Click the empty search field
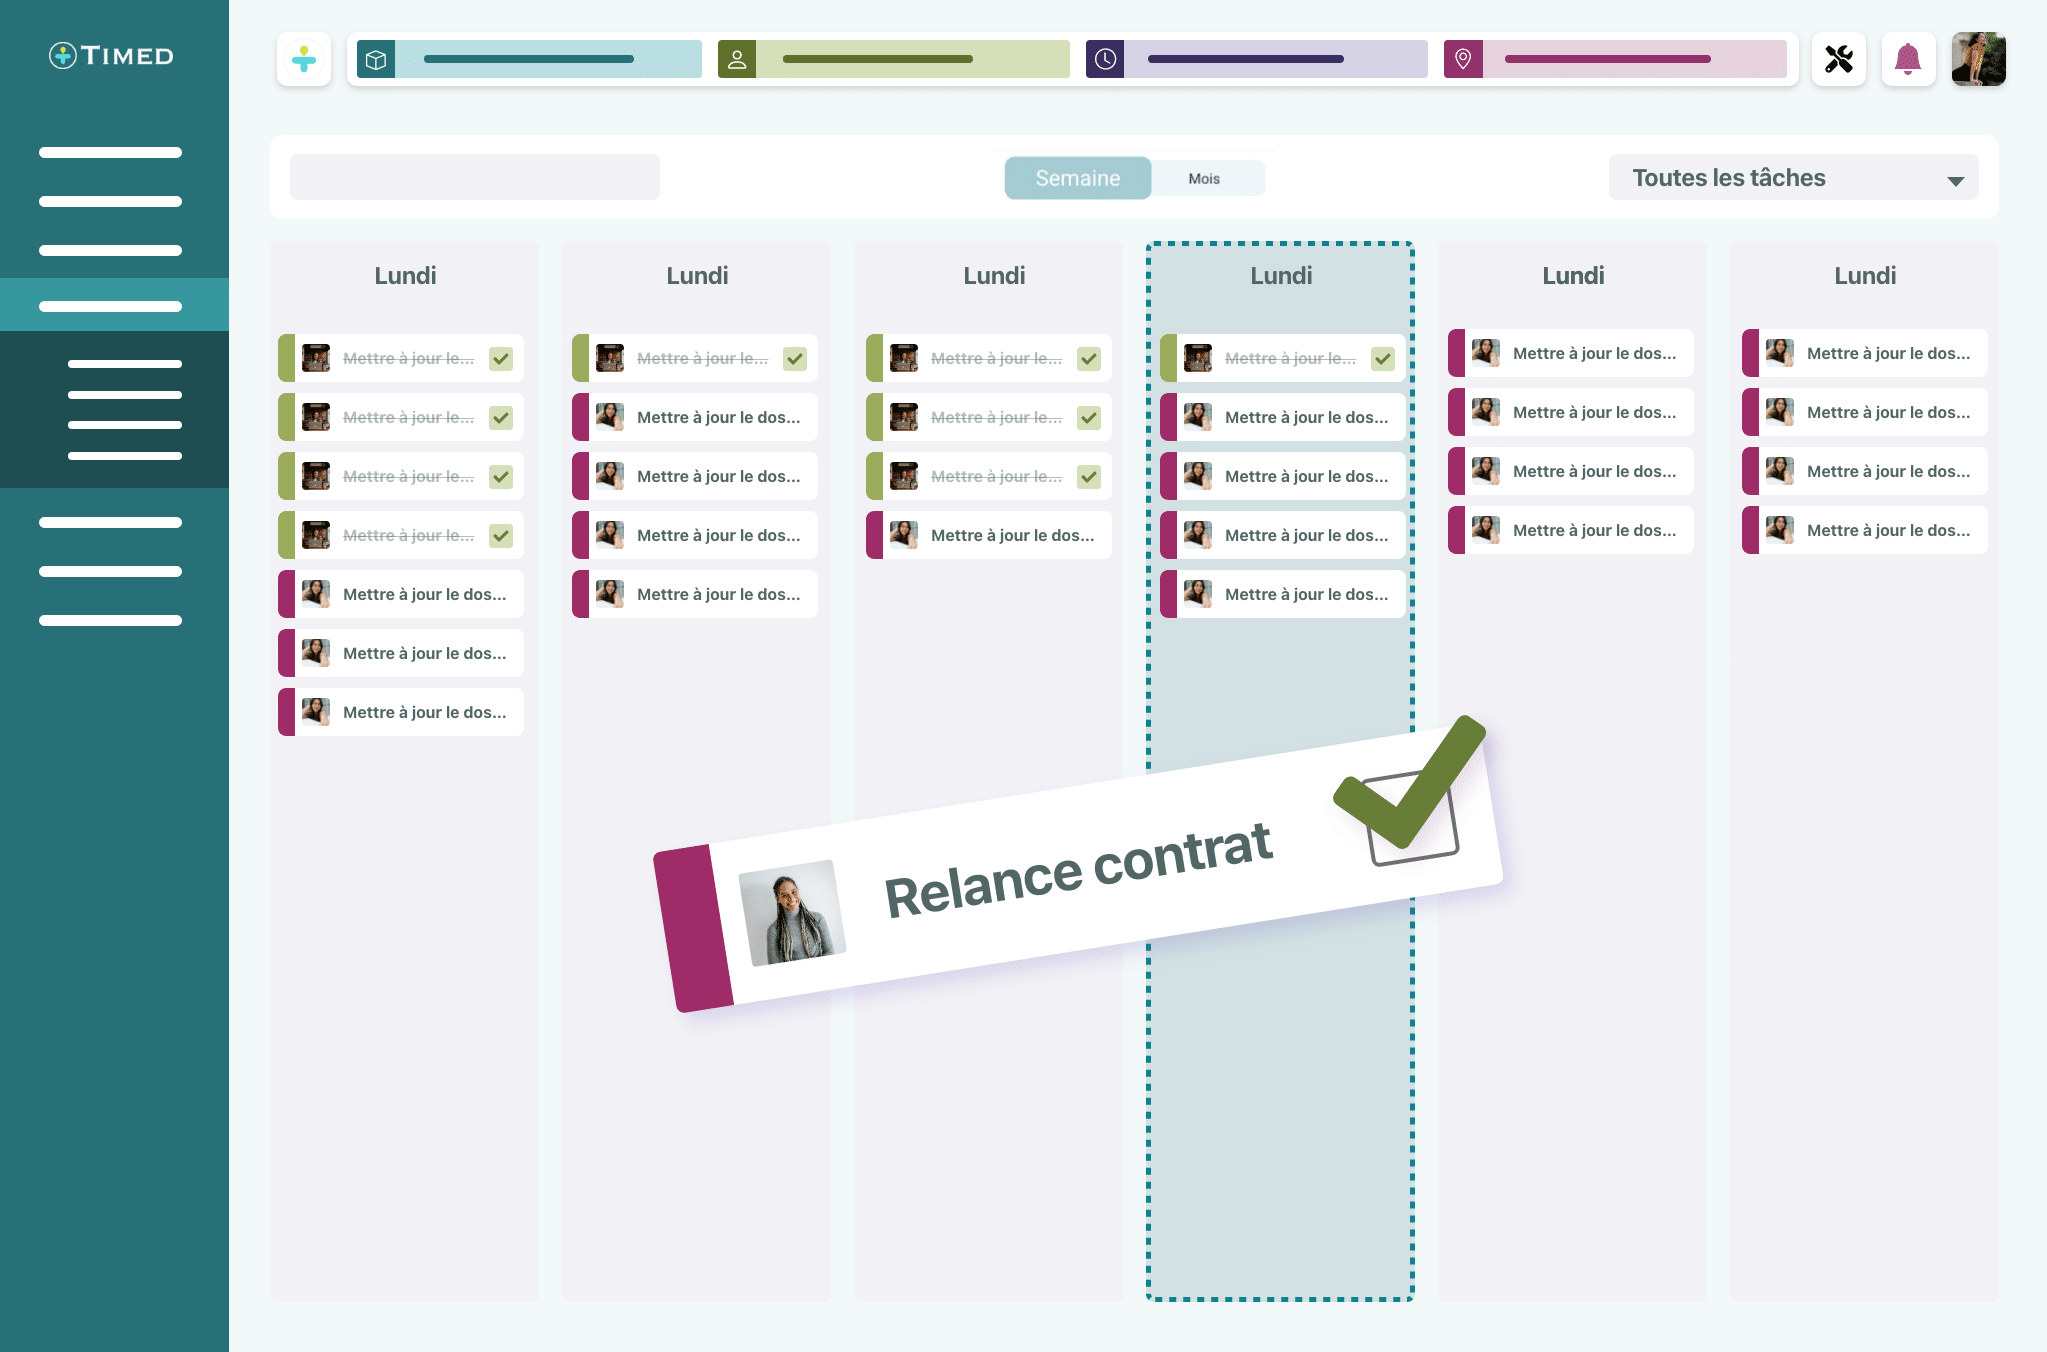Screen dimensions: 2047x1352 pos(474,178)
